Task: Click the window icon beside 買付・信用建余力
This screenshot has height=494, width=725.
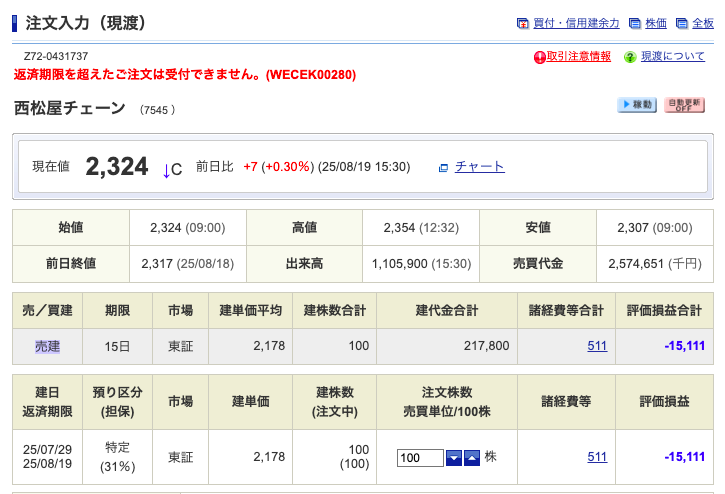Action: coord(522,24)
